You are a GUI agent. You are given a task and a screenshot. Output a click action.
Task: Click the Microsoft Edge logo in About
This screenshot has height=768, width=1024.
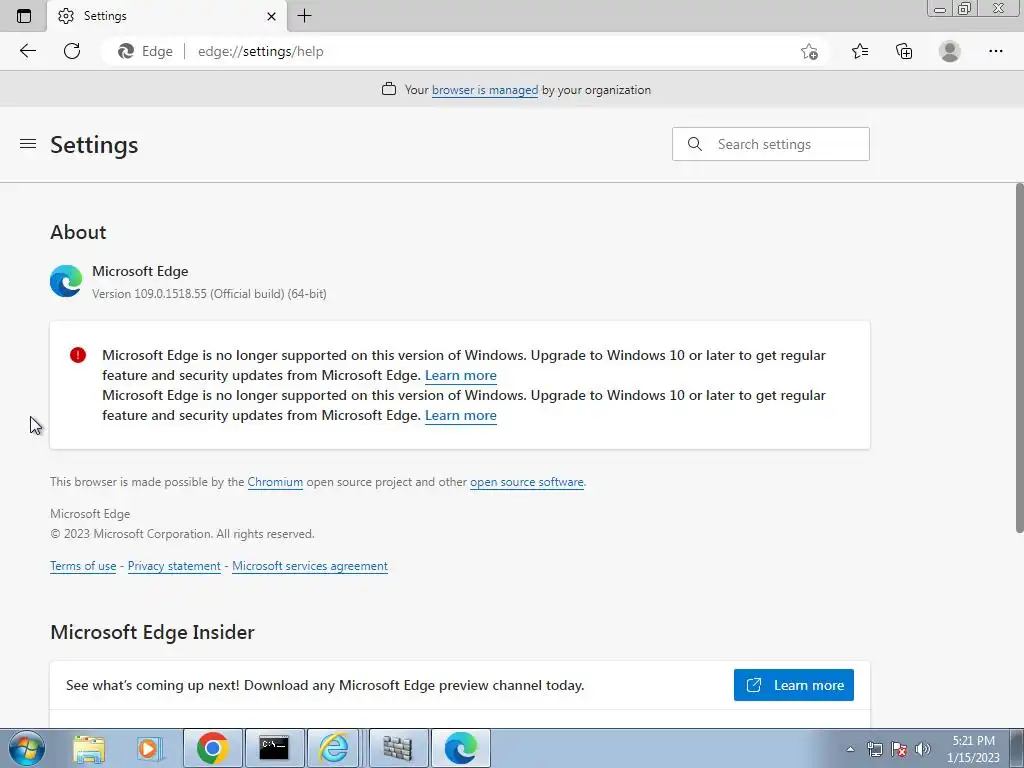[x=66, y=281]
